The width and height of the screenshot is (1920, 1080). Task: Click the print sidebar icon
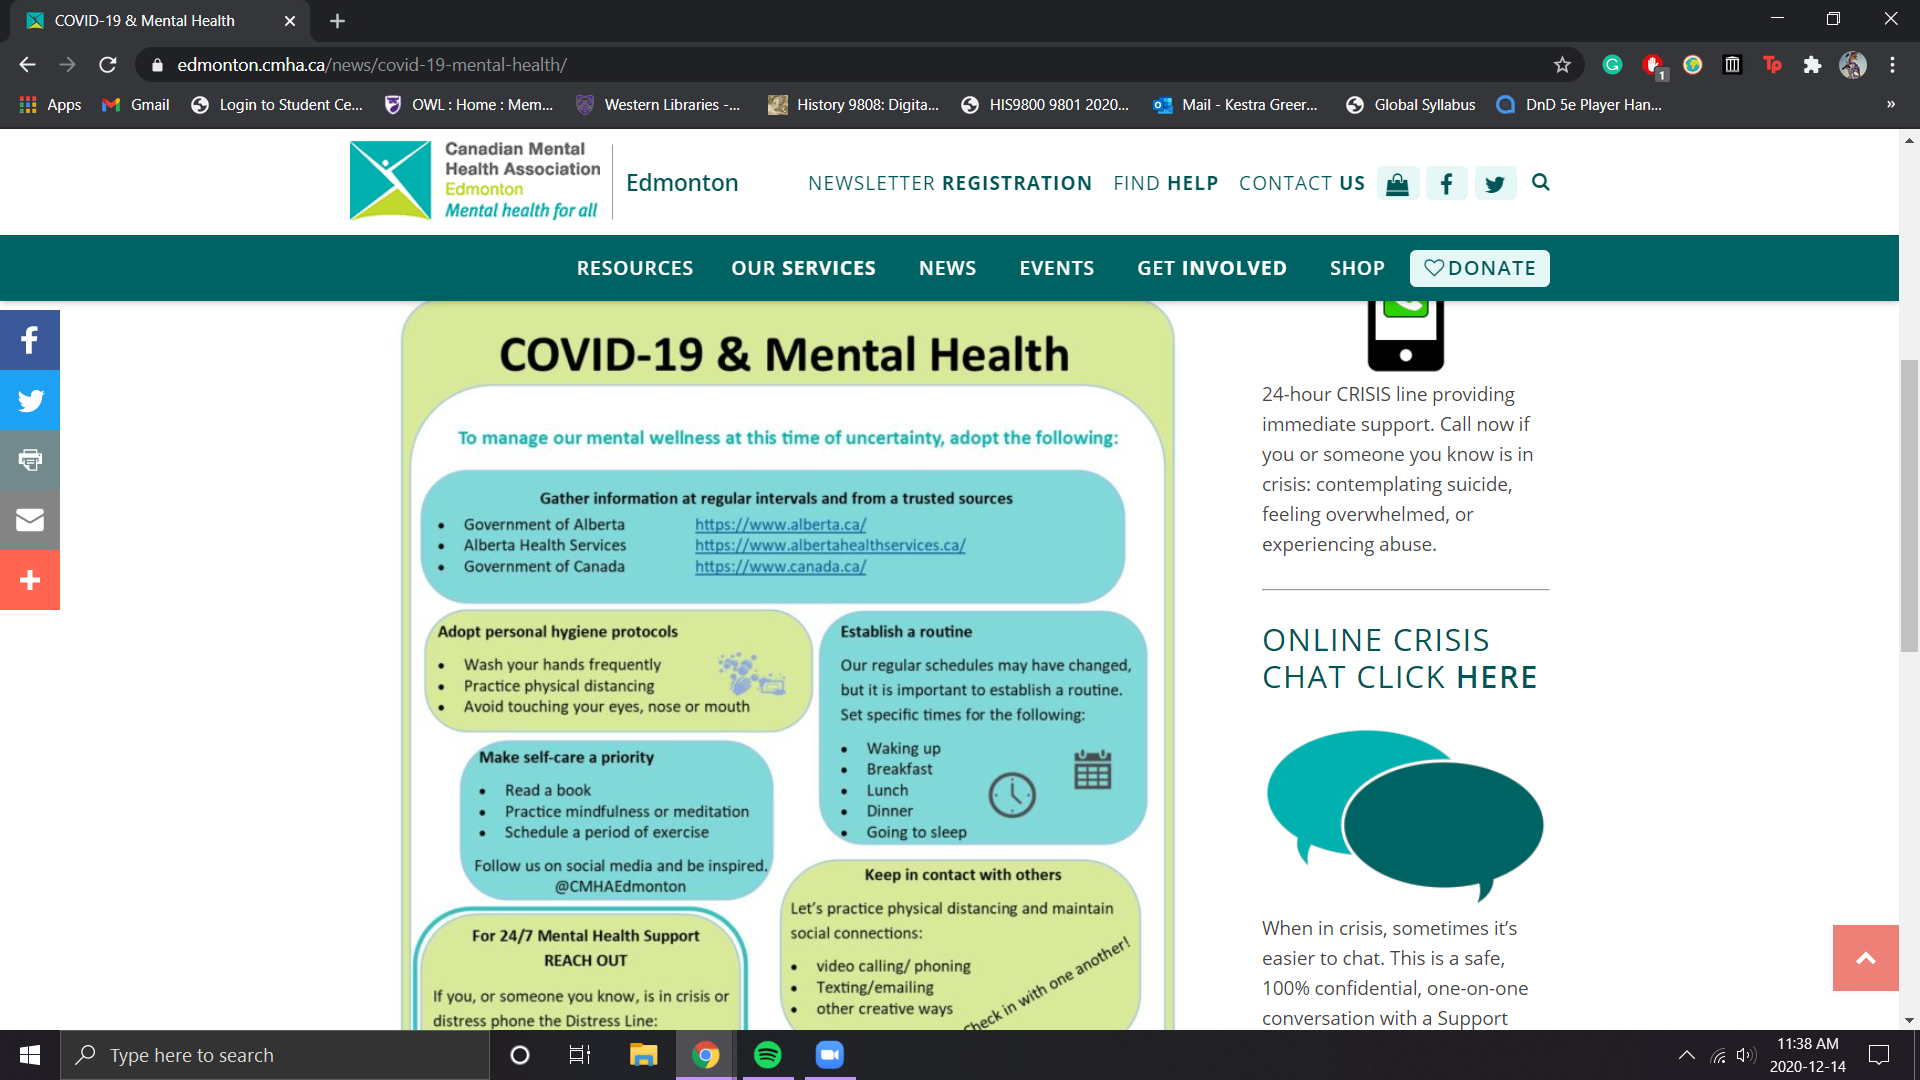30,460
